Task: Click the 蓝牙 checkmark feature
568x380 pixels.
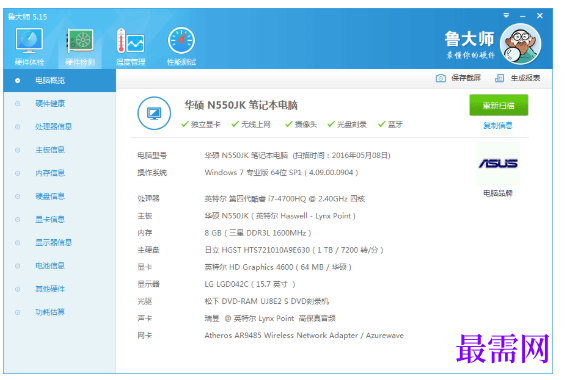Action: tap(390, 125)
